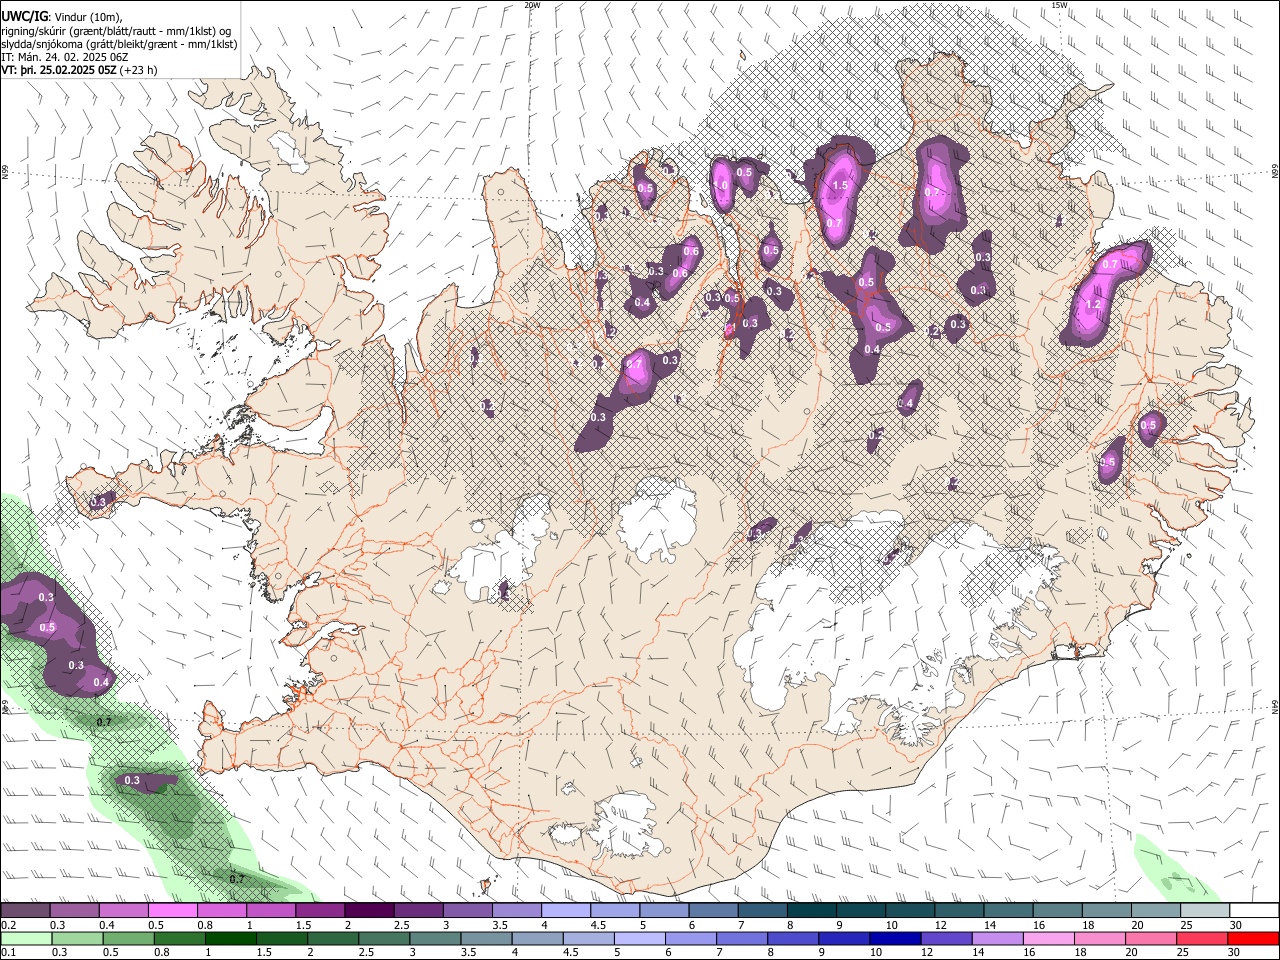Image resolution: width=1280 pixels, height=960 pixels.
Task: Pick the white upper scale swatch after 30
Action: coord(1255,910)
